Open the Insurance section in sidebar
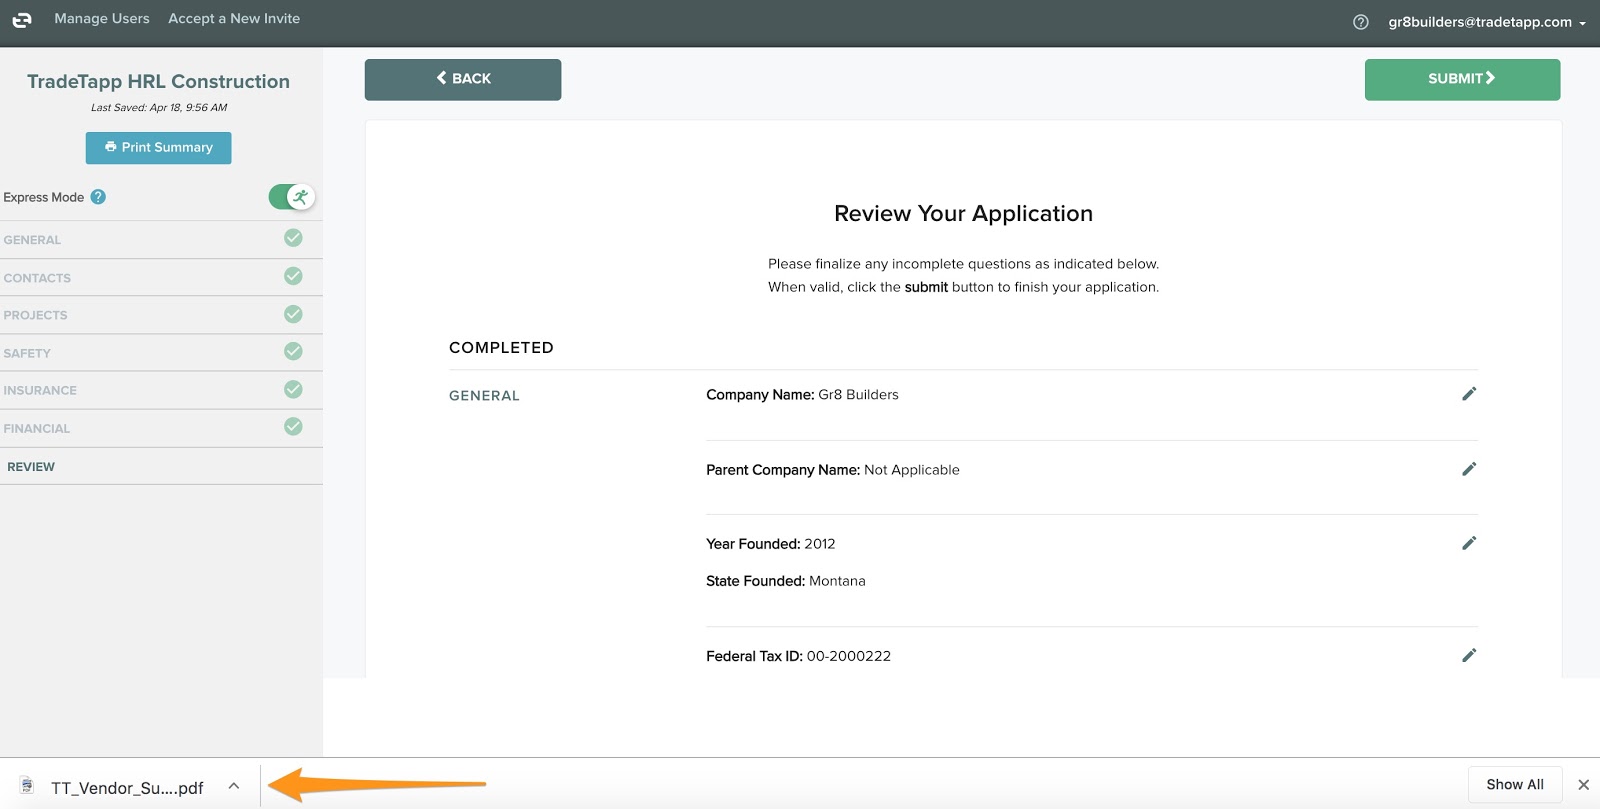This screenshot has height=809, width=1600. click(40, 390)
